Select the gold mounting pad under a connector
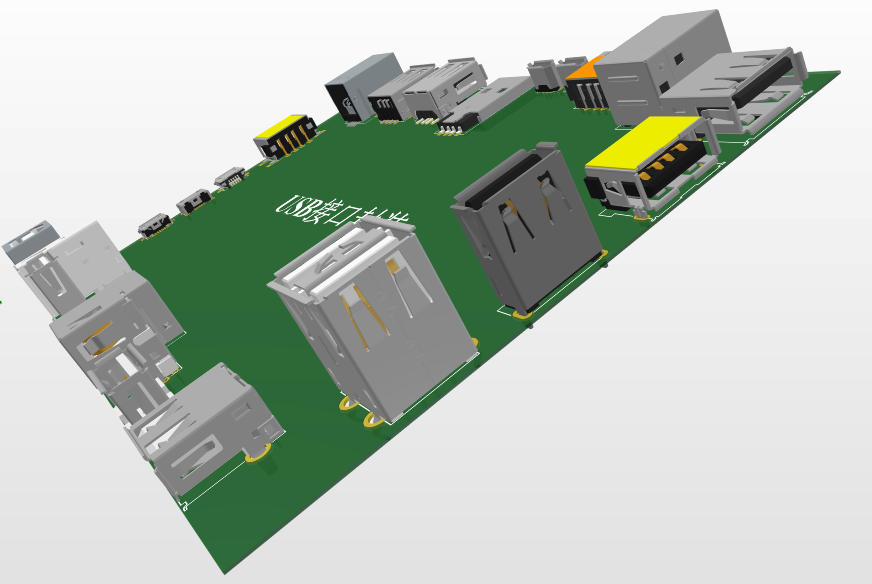Viewport: 872px width, 584px height. pyautogui.click(x=347, y=406)
